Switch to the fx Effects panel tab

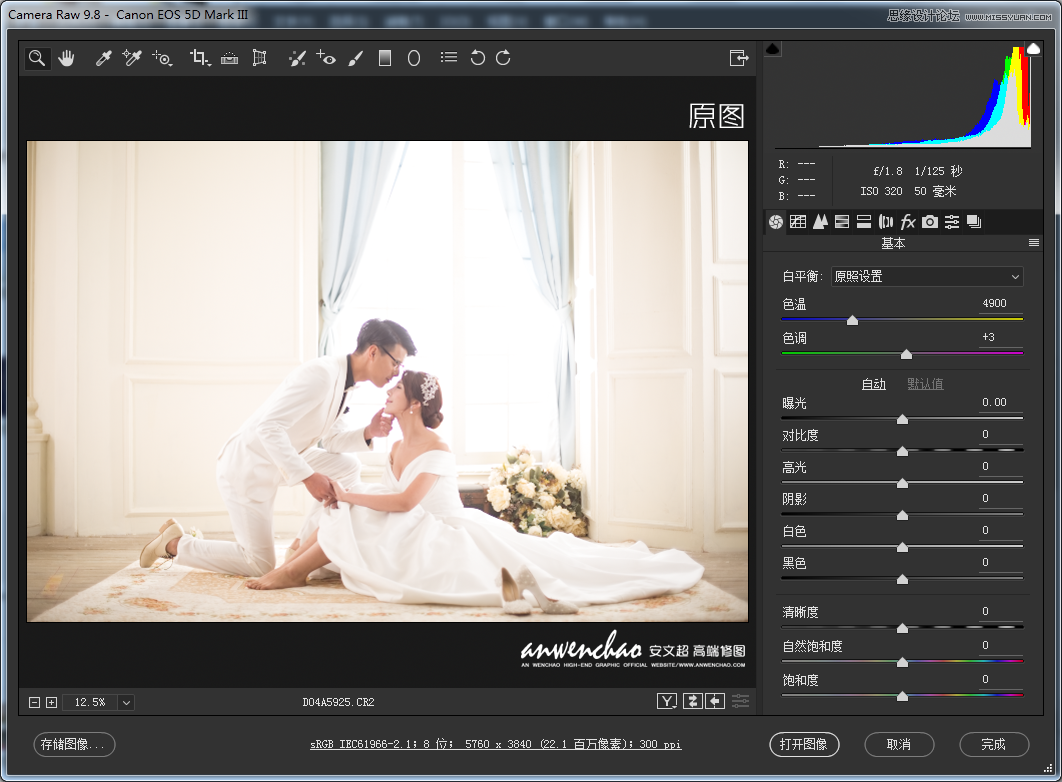[x=907, y=221]
